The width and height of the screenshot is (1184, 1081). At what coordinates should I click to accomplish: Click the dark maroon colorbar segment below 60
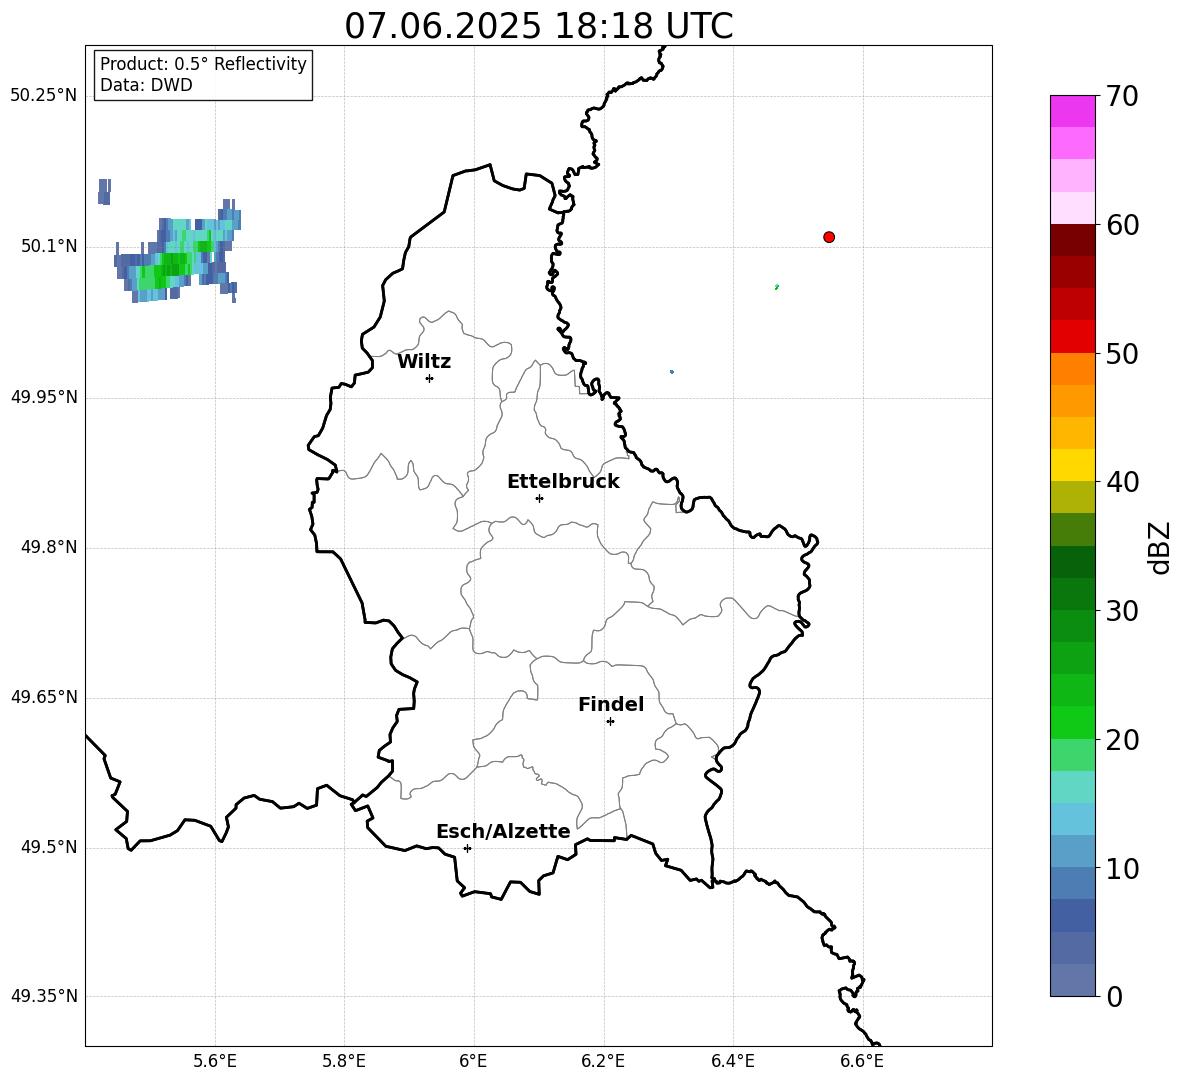point(1072,240)
